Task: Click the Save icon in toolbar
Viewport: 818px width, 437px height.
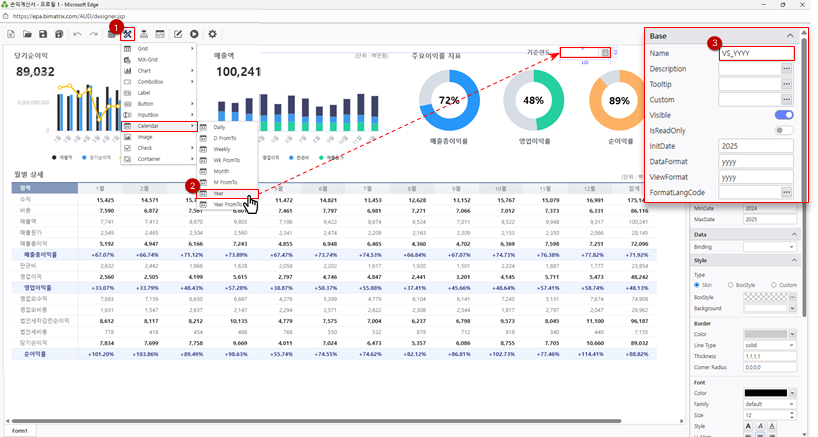Action: pyautogui.click(x=44, y=34)
